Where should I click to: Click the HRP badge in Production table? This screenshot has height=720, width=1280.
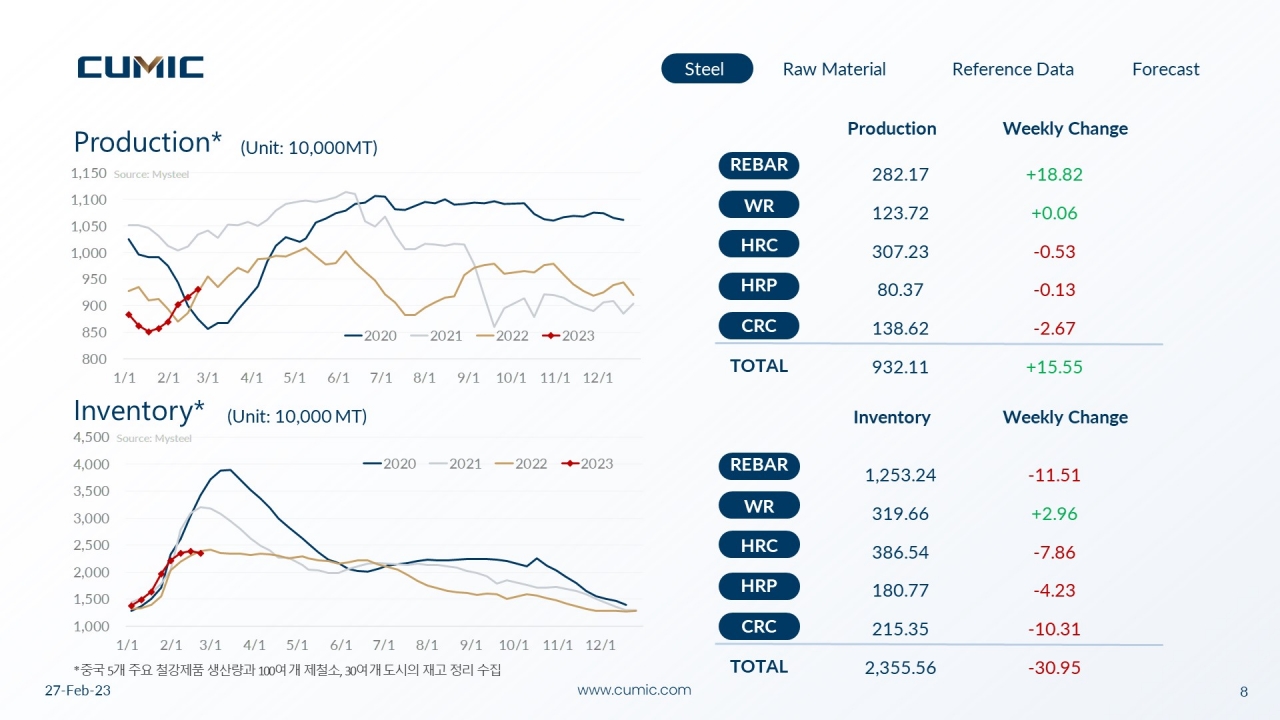759,286
